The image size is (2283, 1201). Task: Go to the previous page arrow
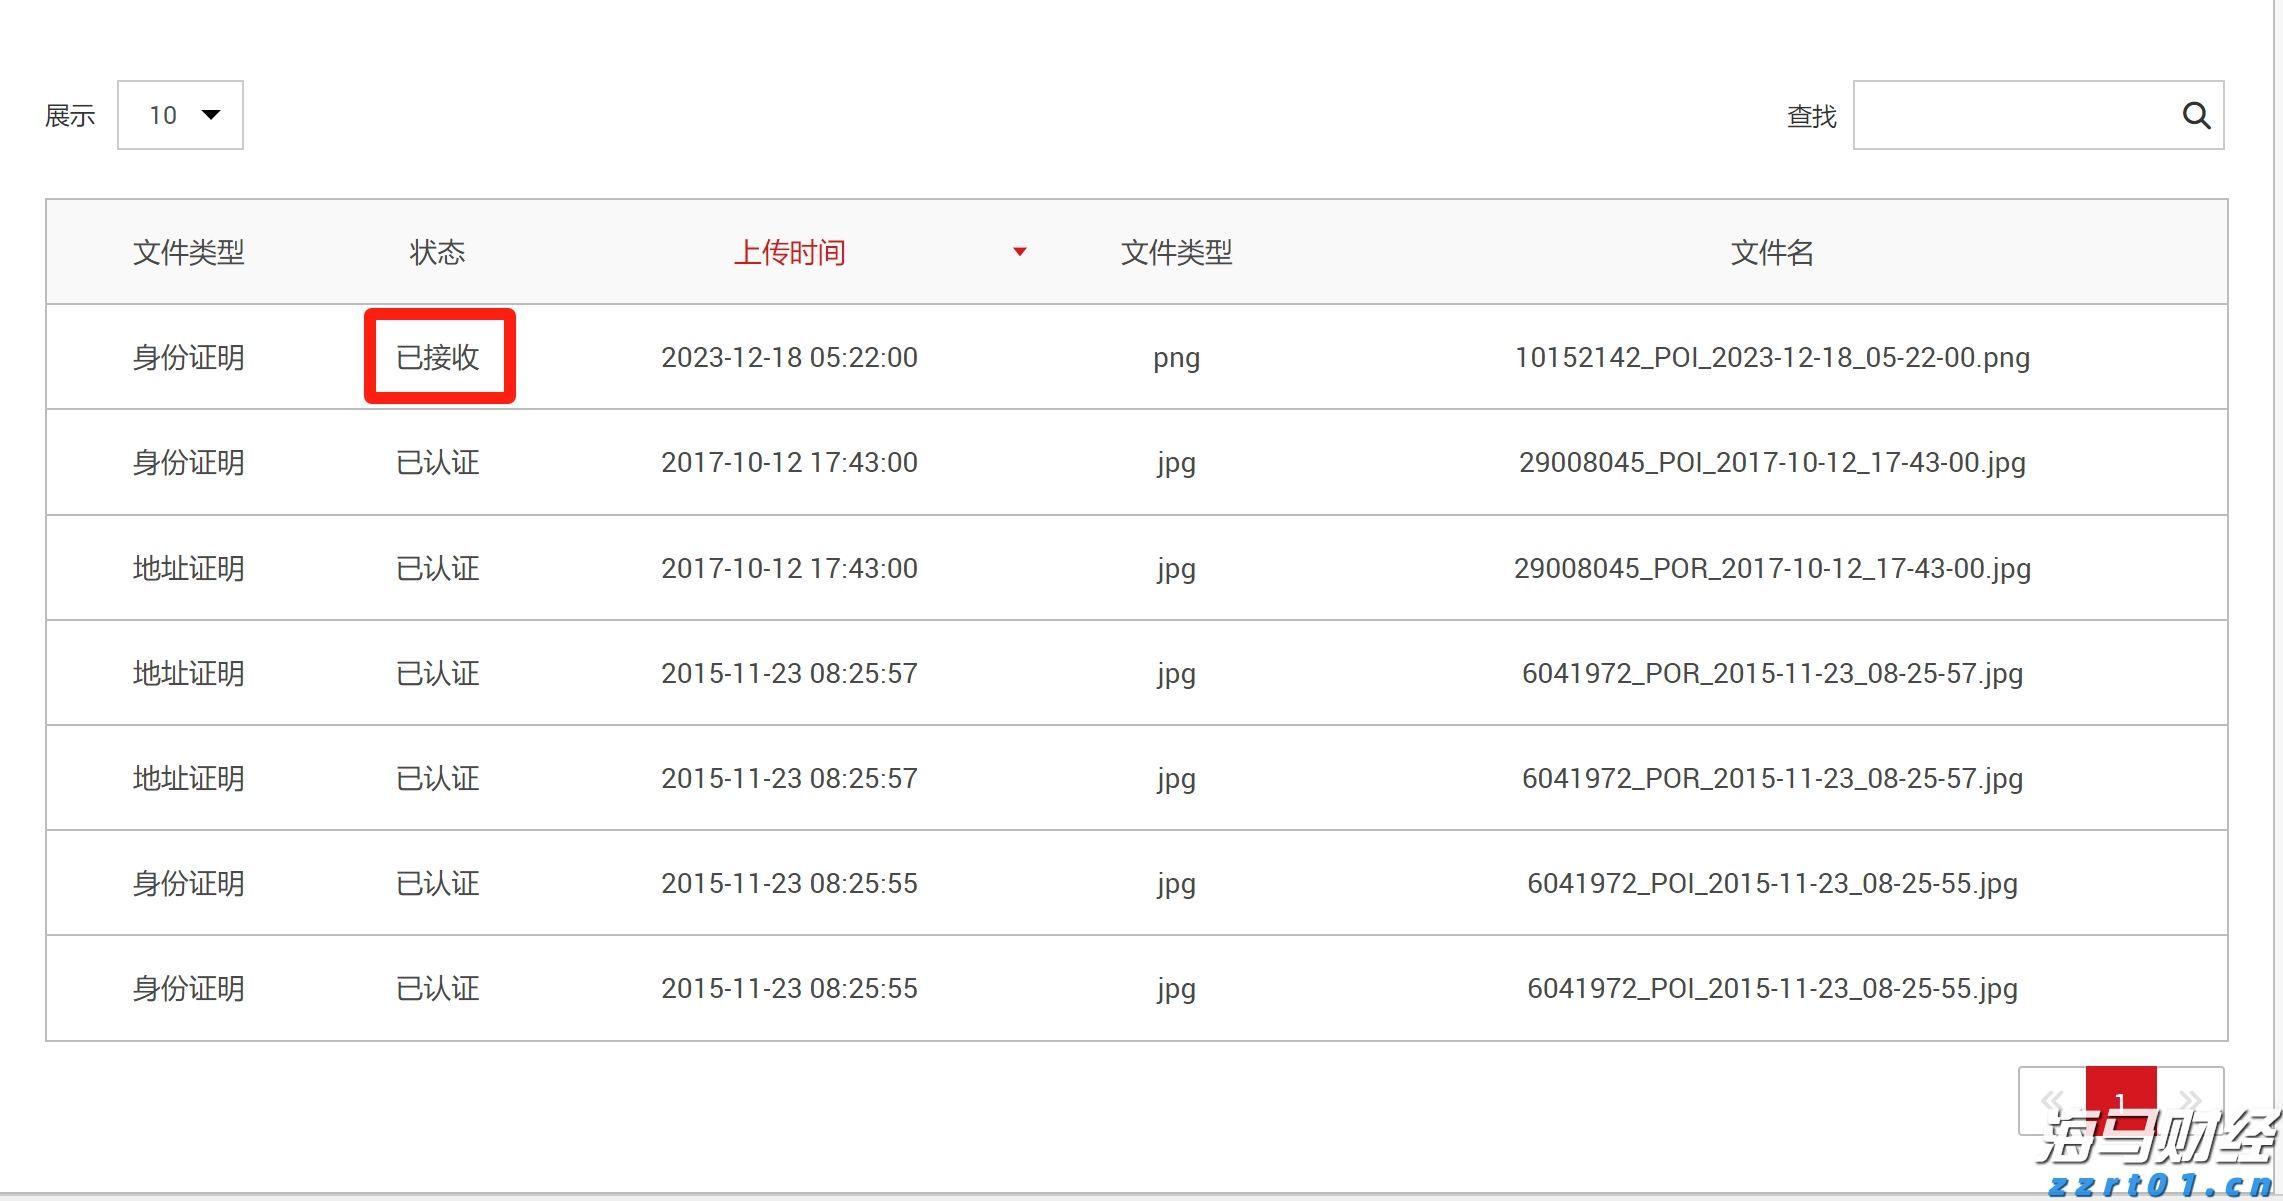click(x=2052, y=1101)
